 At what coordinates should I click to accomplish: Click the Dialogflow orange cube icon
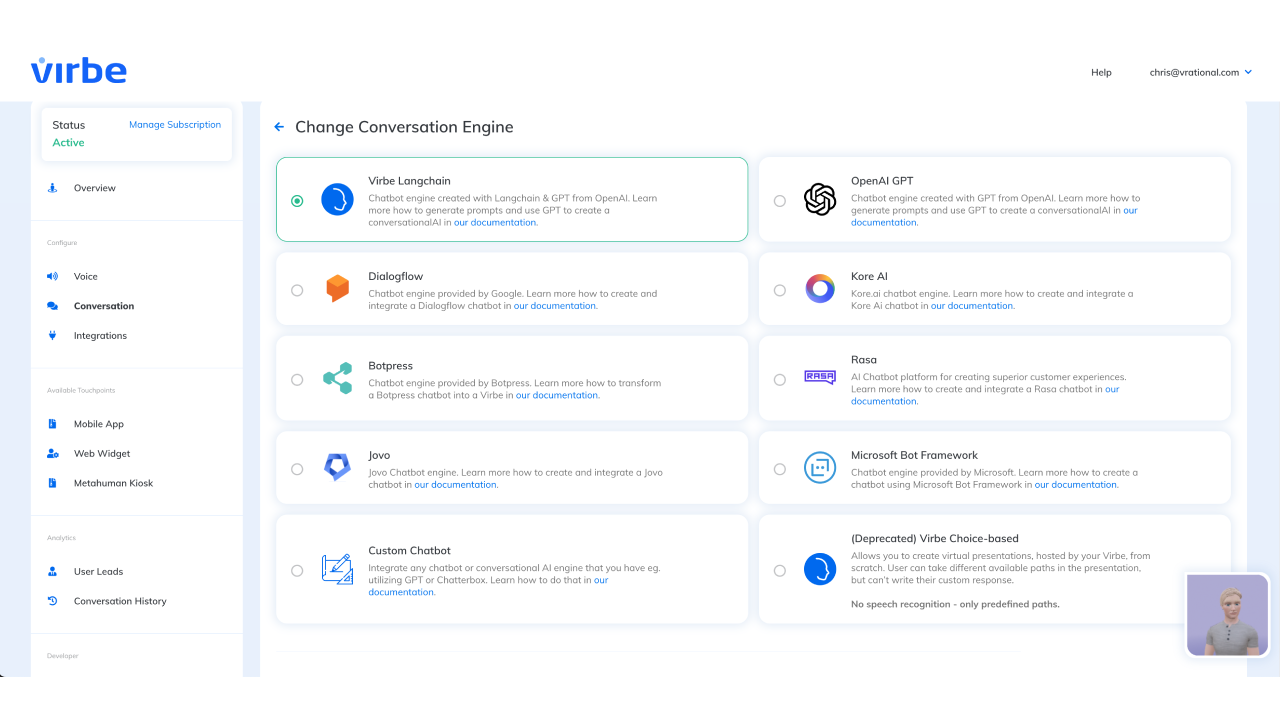pos(338,289)
